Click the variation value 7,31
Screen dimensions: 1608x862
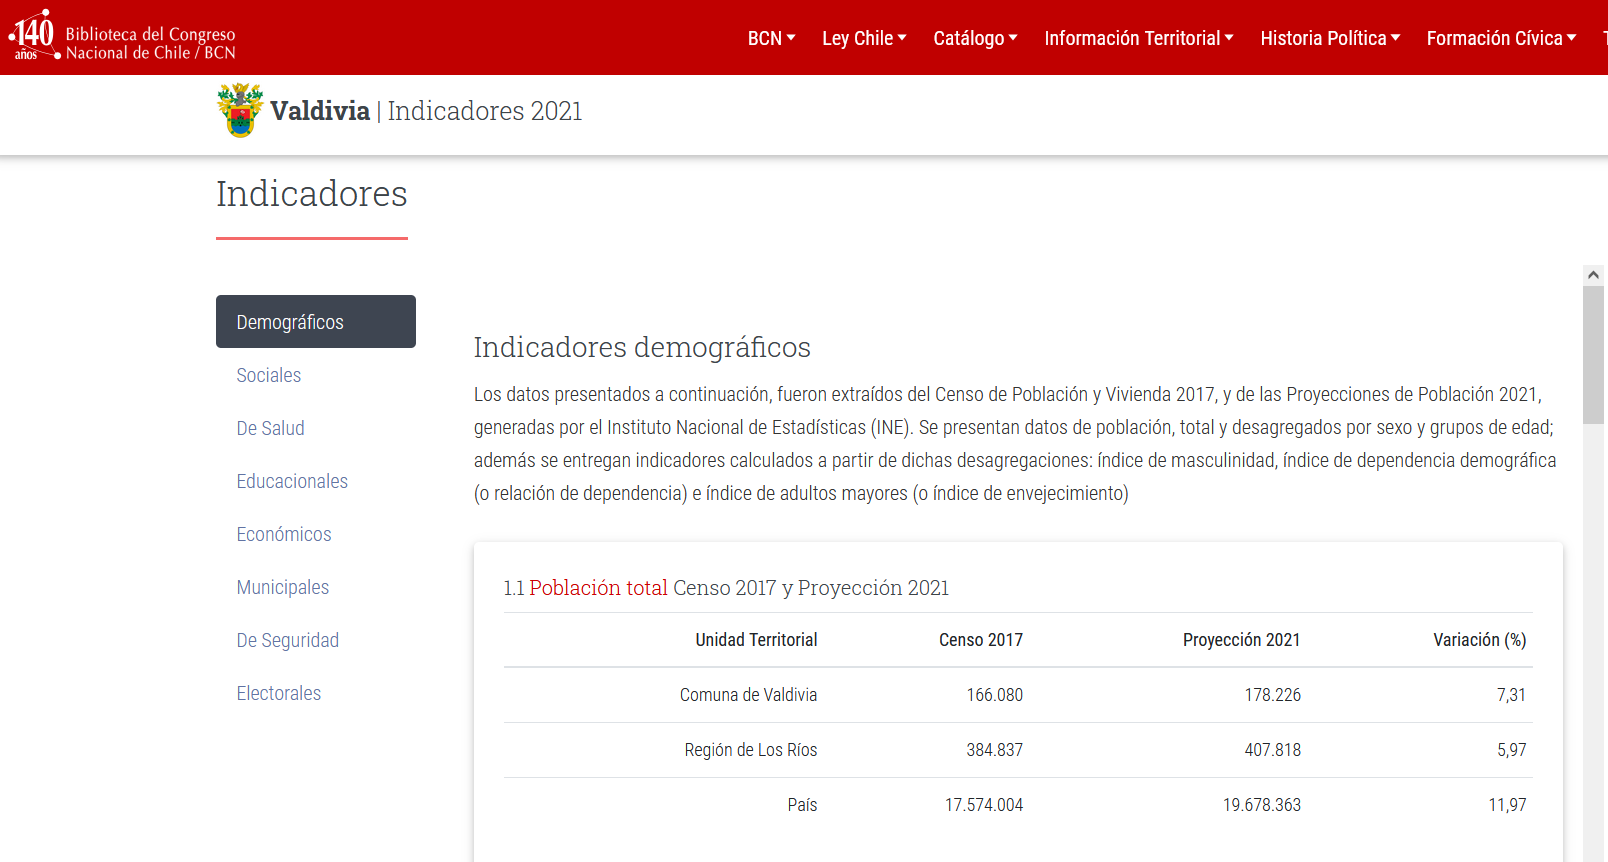pos(1511,695)
